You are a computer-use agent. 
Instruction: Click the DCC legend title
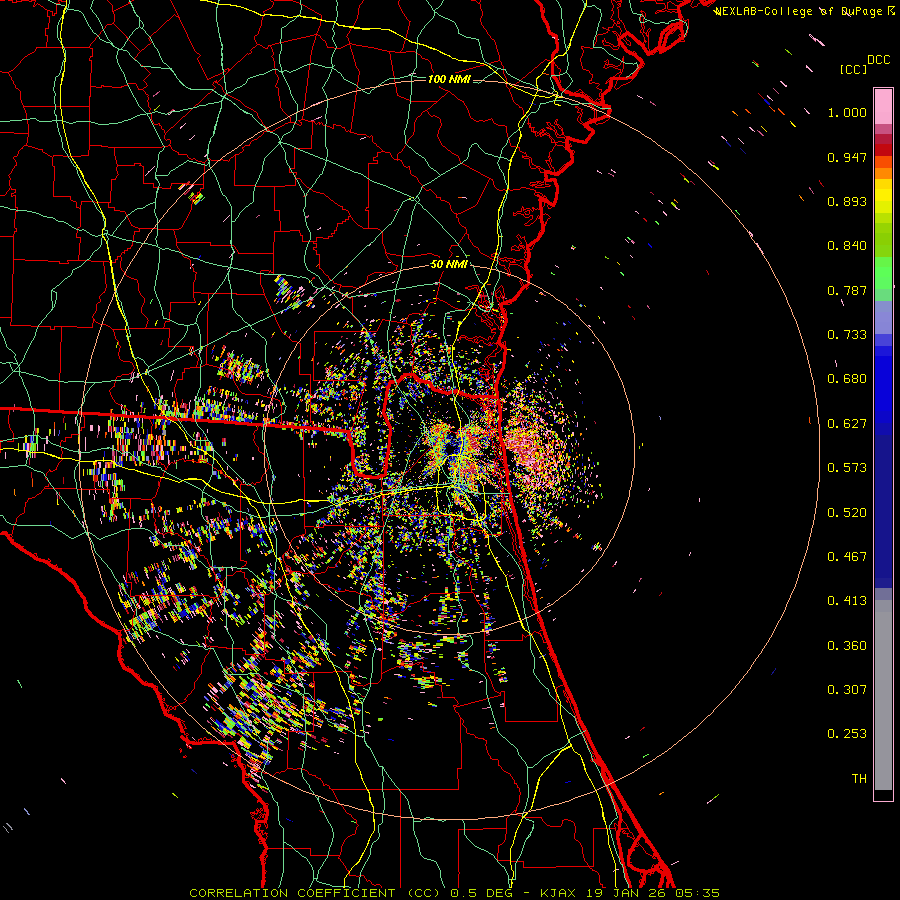(x=879, y=60)
